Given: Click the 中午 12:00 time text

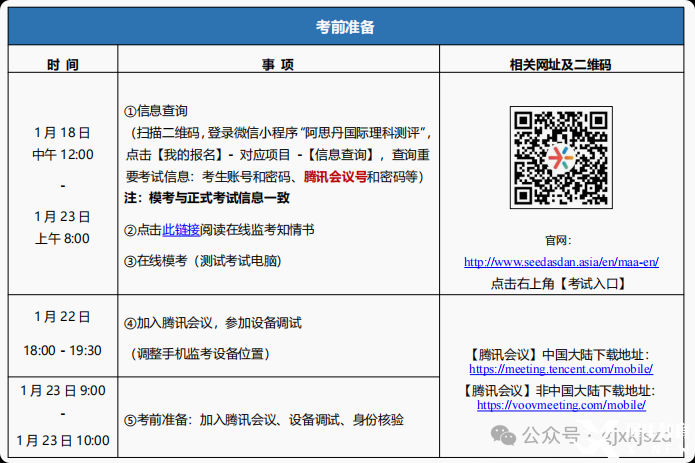Looking at the screenshot, I should (63, 155).
